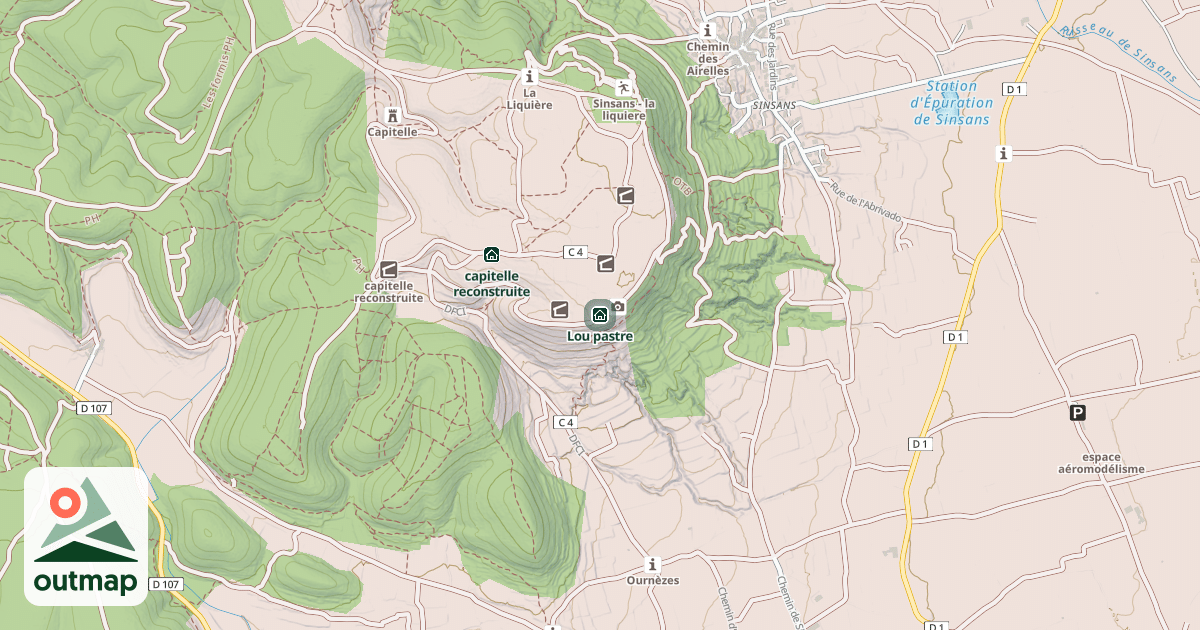Screen dimensions: 1200x630
Task: Click the bold green capitelle reconstruite label
Action: coord(491,284)
